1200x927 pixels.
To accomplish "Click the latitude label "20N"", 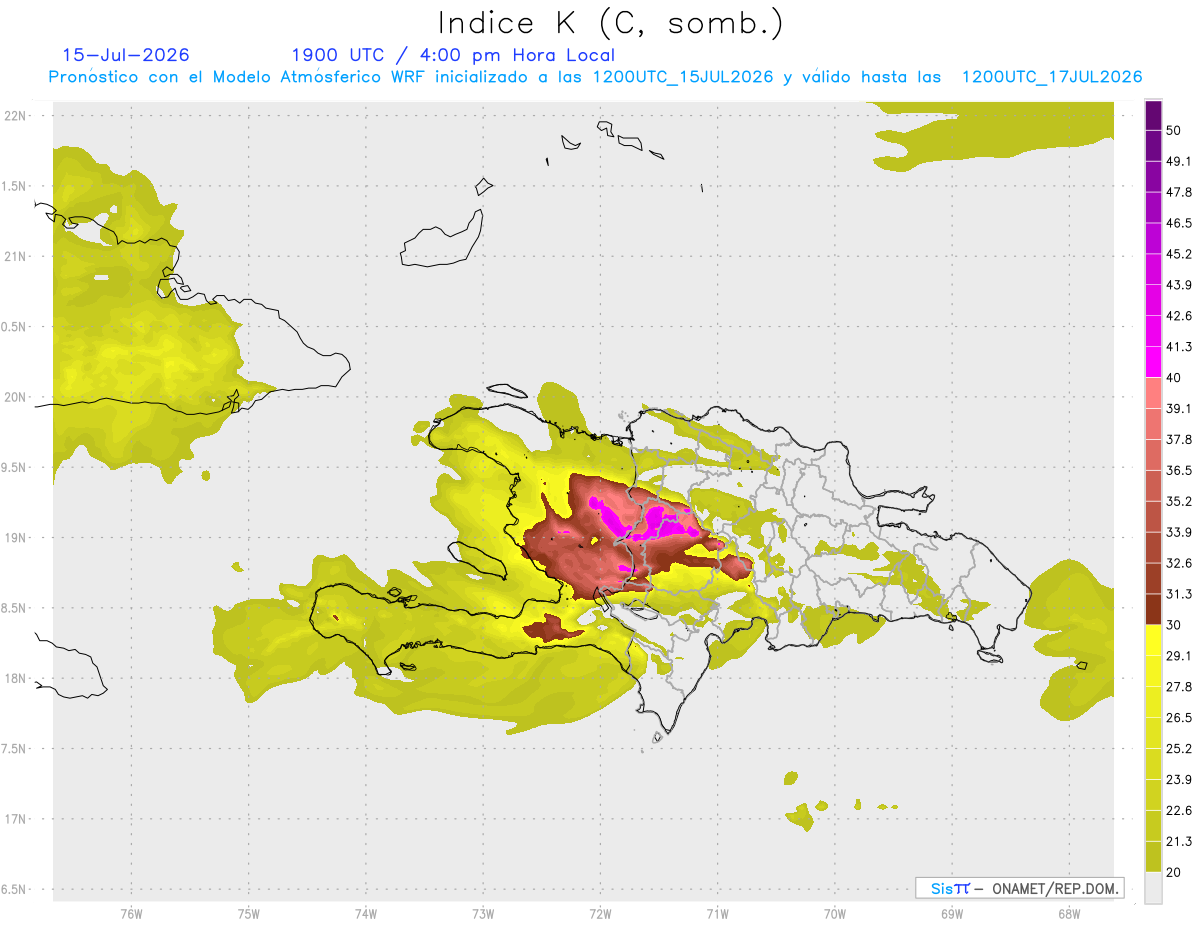I will click(x=15, y=397).
